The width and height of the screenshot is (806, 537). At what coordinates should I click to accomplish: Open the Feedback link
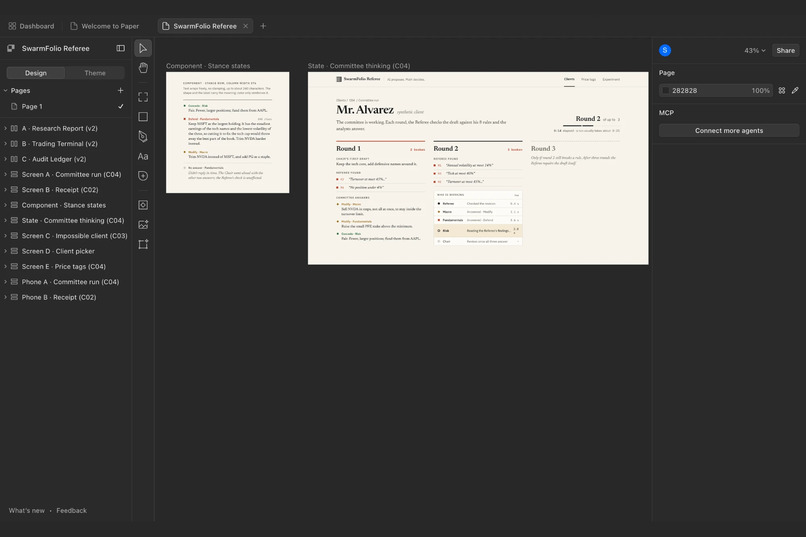[x=71, y=511]
